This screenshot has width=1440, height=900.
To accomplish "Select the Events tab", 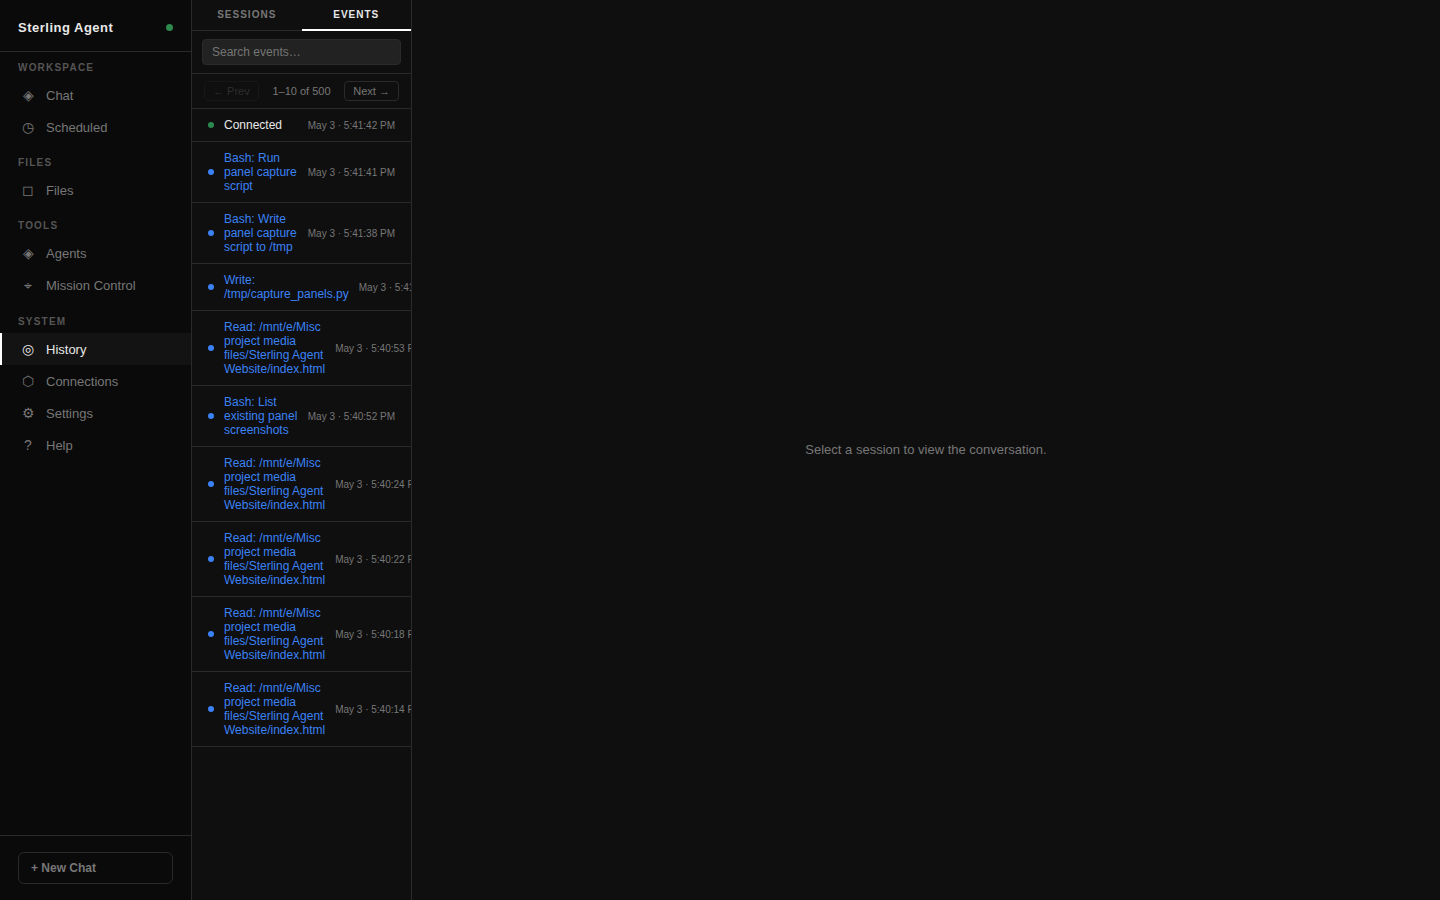I will point(356,14).
